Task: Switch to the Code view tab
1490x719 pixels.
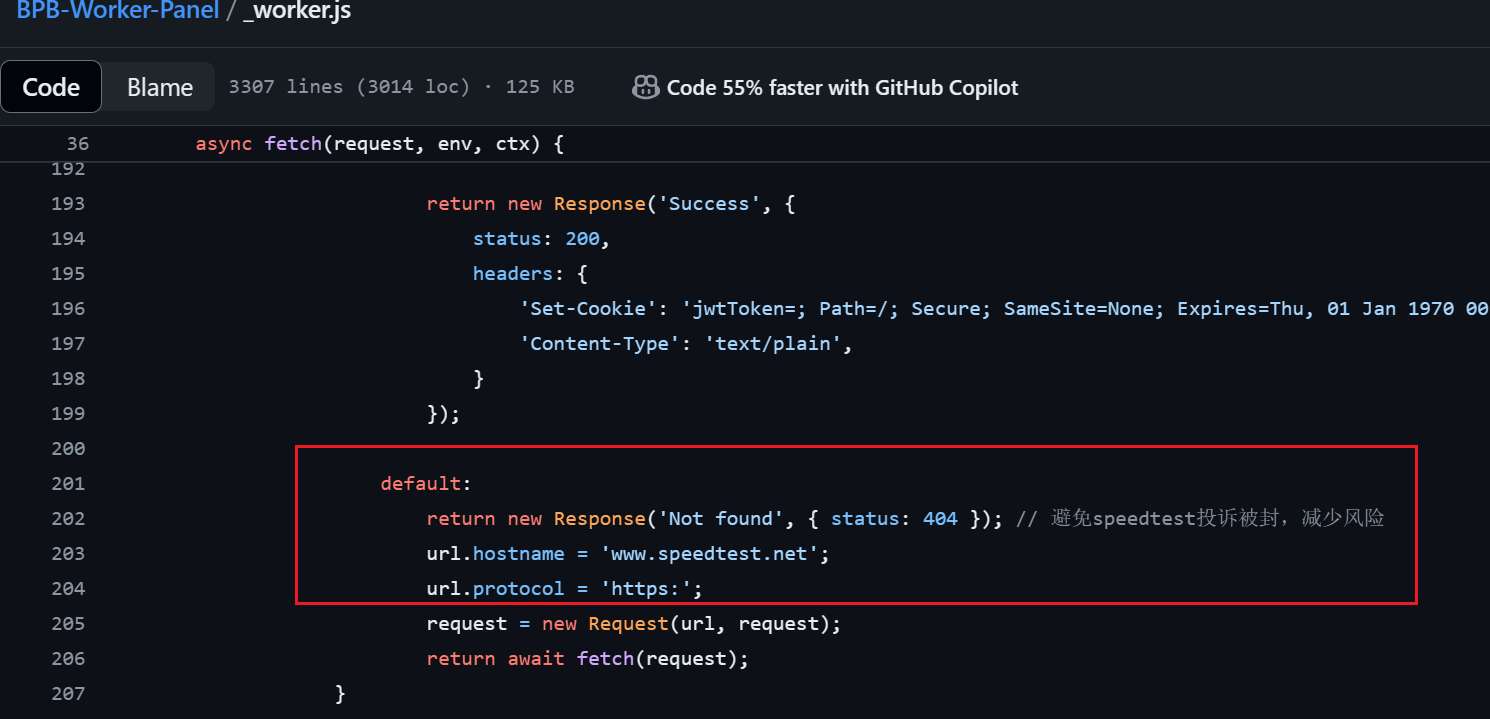Action: click(x=51, y=87)
